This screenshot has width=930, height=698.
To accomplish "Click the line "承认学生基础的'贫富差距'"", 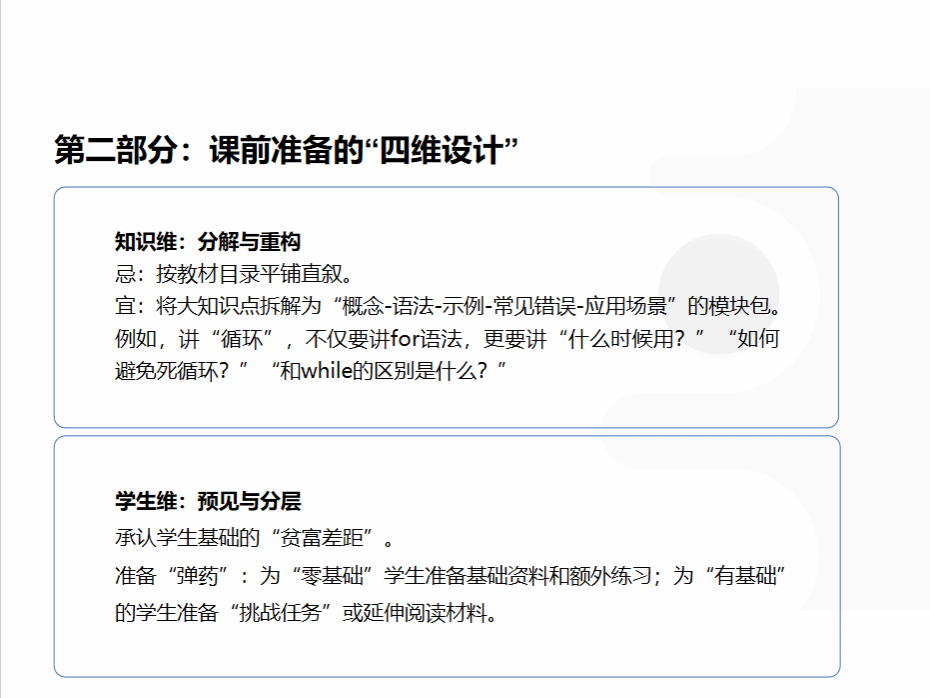I will pyautogui.click(x=255, y=539).
